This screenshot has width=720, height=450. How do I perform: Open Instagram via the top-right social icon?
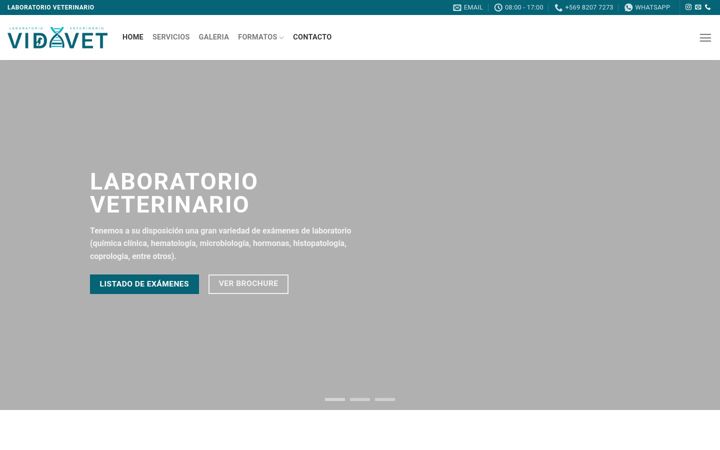coord(688,7)
